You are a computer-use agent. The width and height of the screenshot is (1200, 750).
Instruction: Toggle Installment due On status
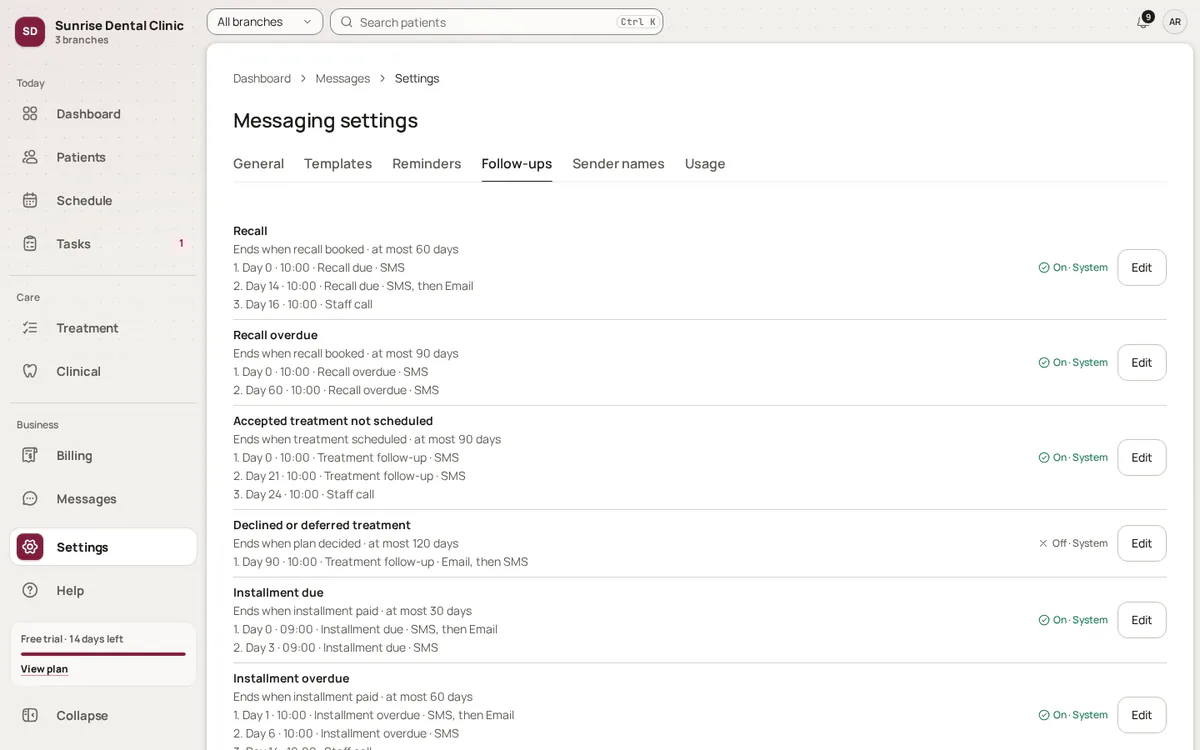[1073, 620]
